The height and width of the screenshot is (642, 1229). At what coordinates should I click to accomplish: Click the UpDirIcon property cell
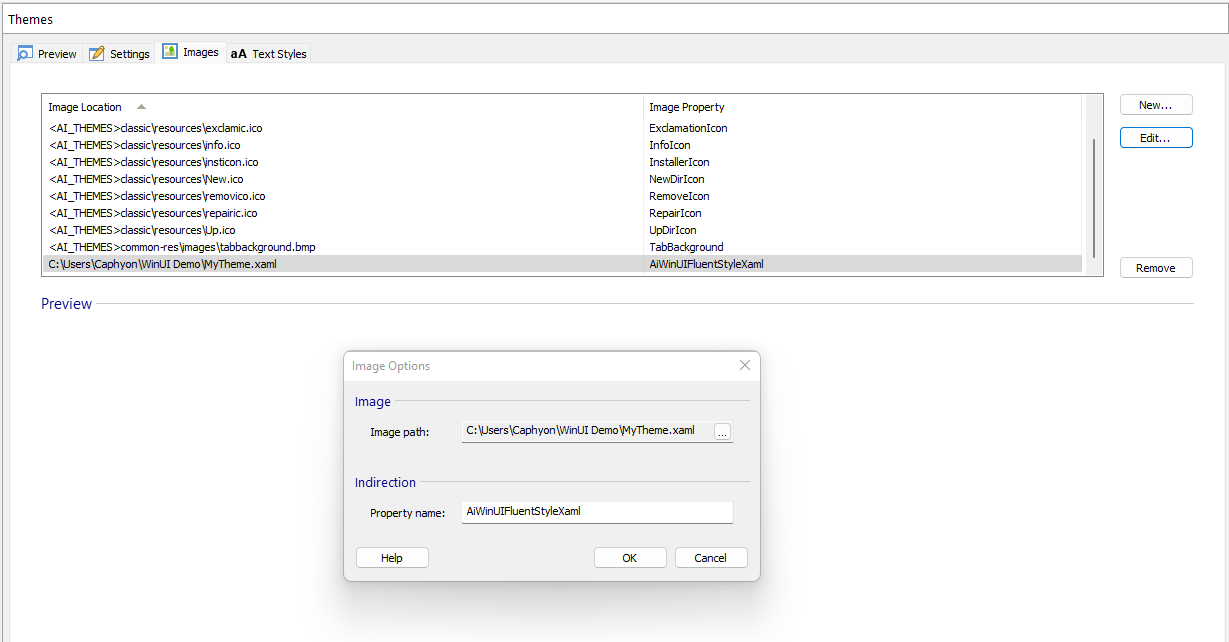[673, 230]
